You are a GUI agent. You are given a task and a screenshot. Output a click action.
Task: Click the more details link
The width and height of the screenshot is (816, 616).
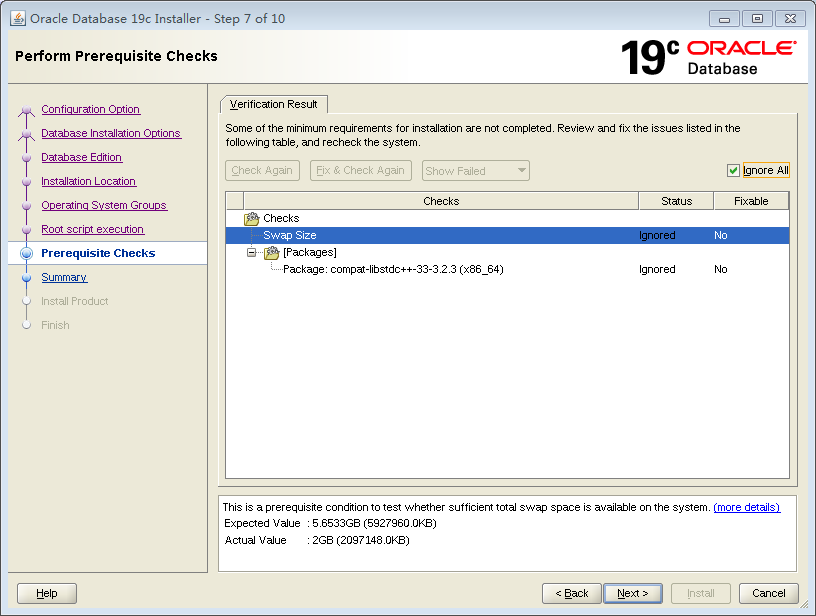(746, 507)
